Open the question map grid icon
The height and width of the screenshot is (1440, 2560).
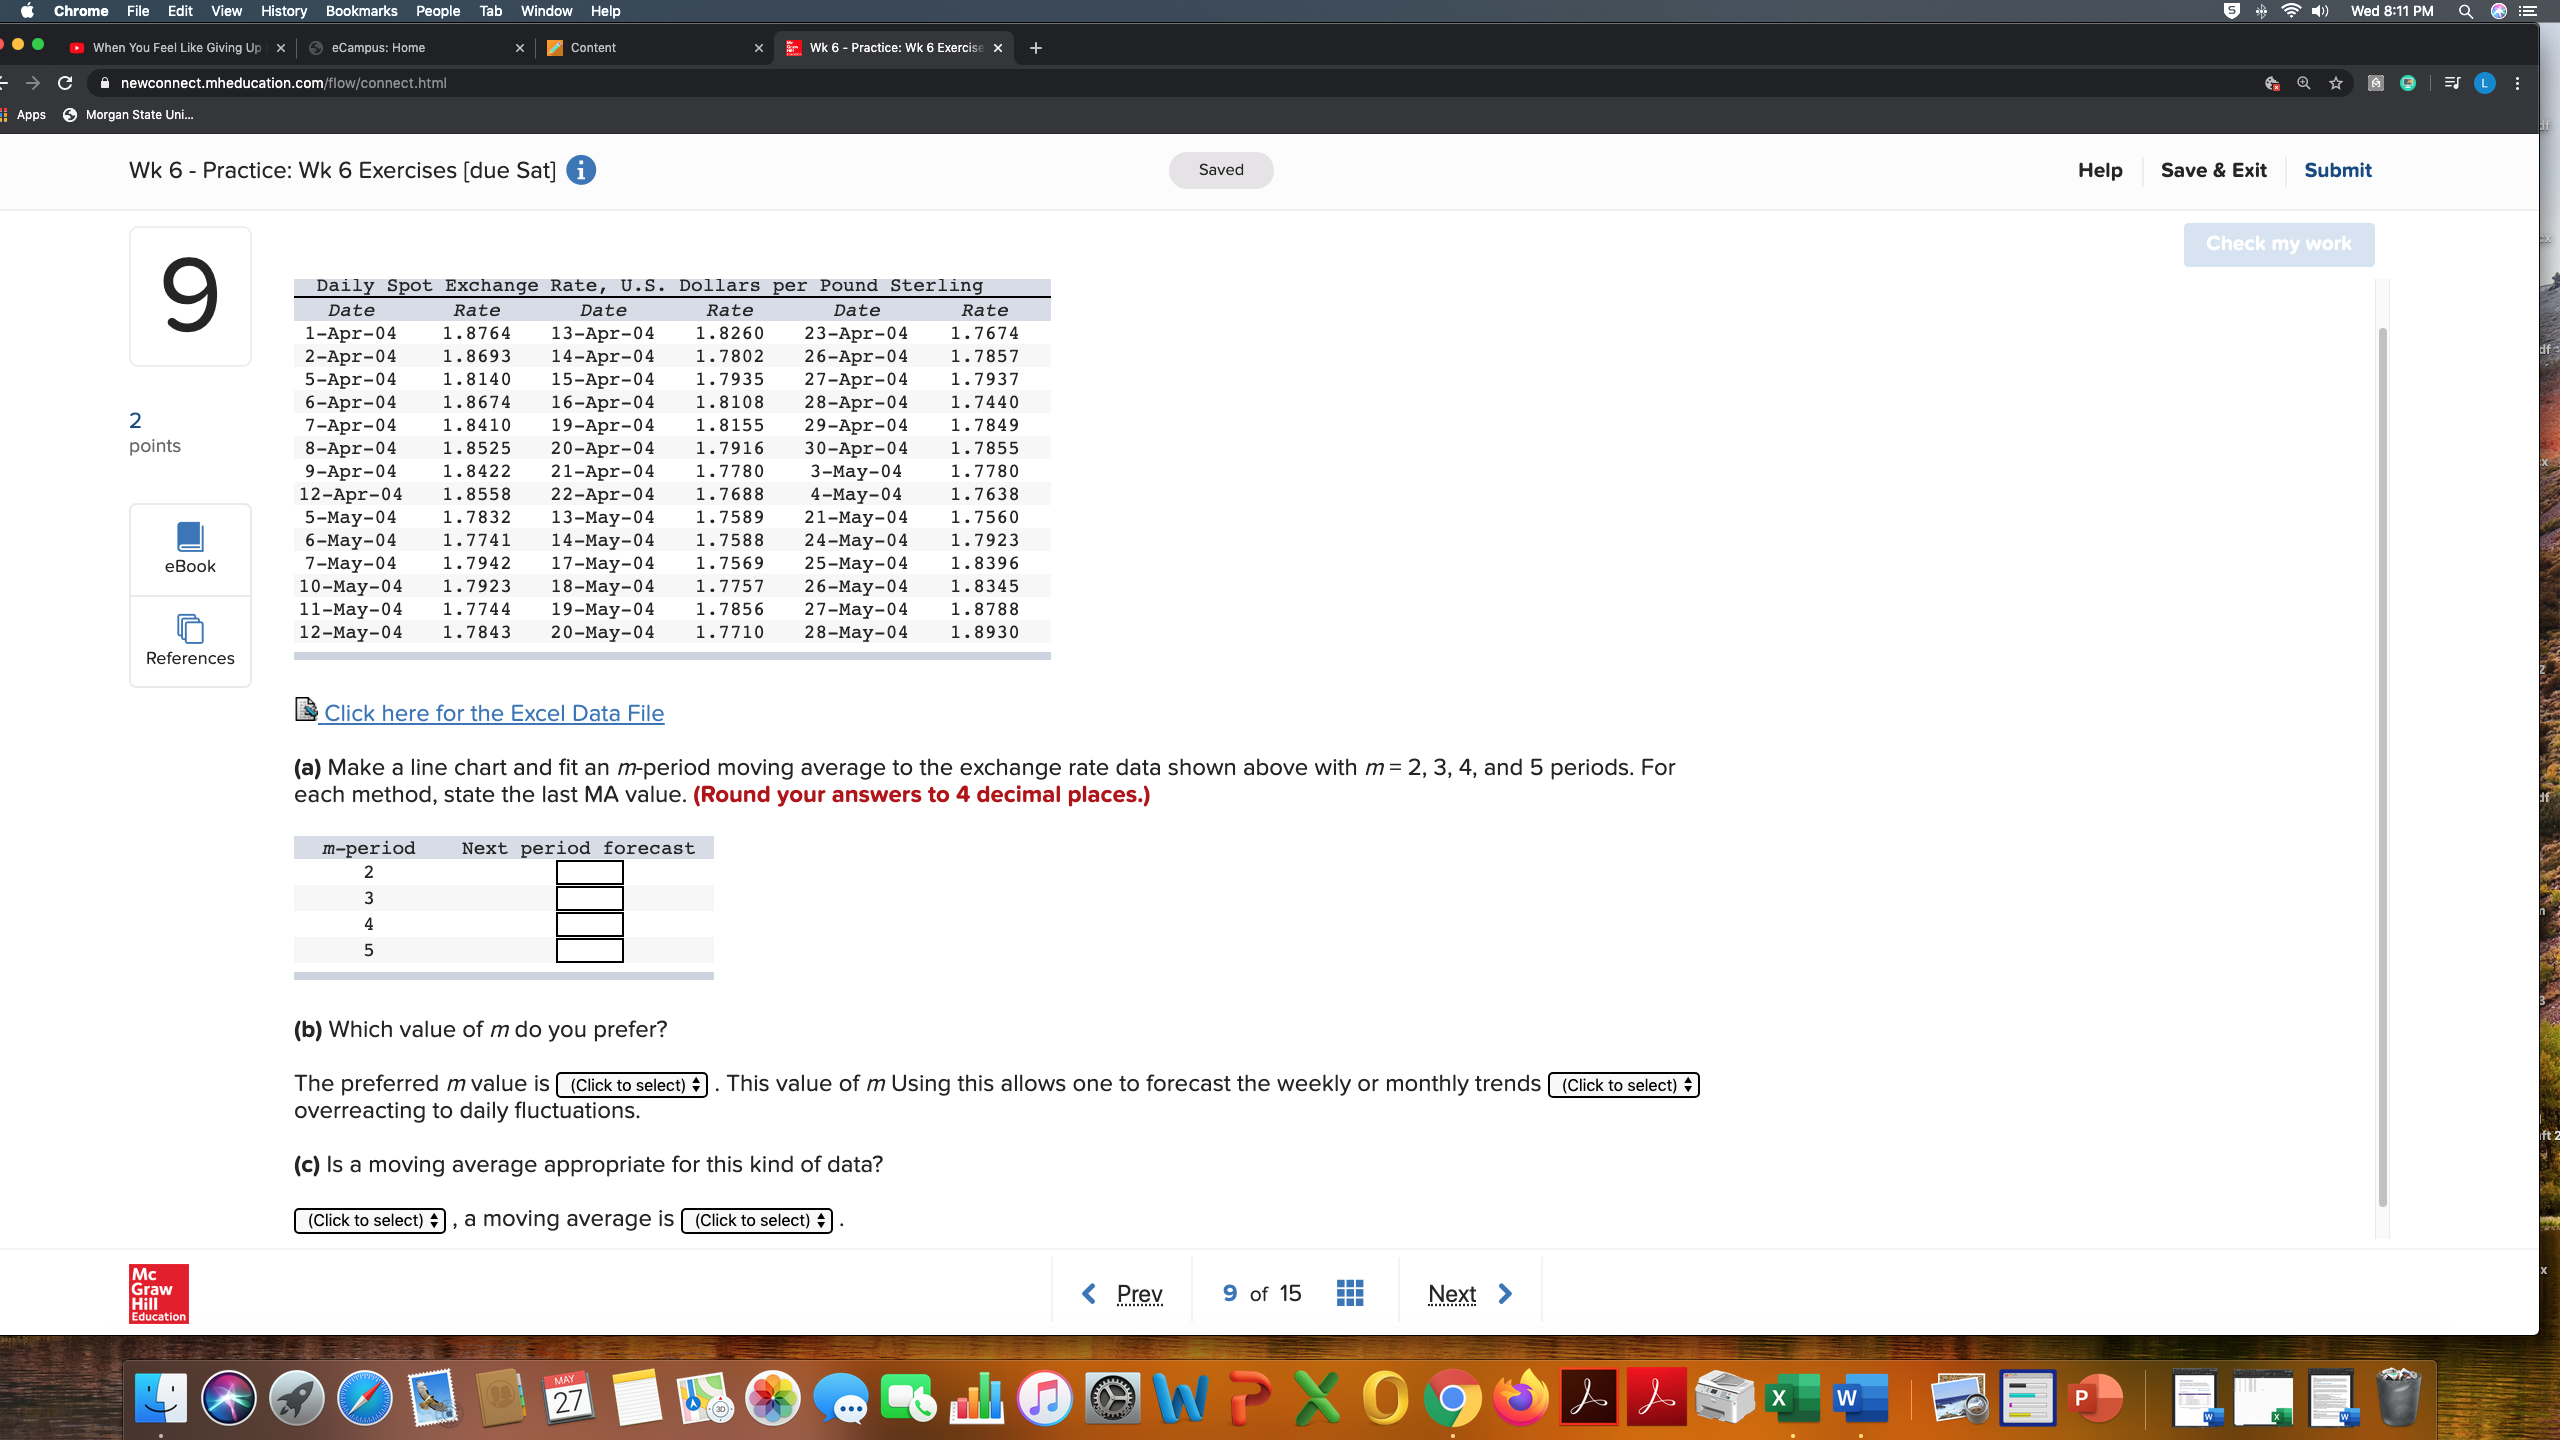point(1349,1292)
